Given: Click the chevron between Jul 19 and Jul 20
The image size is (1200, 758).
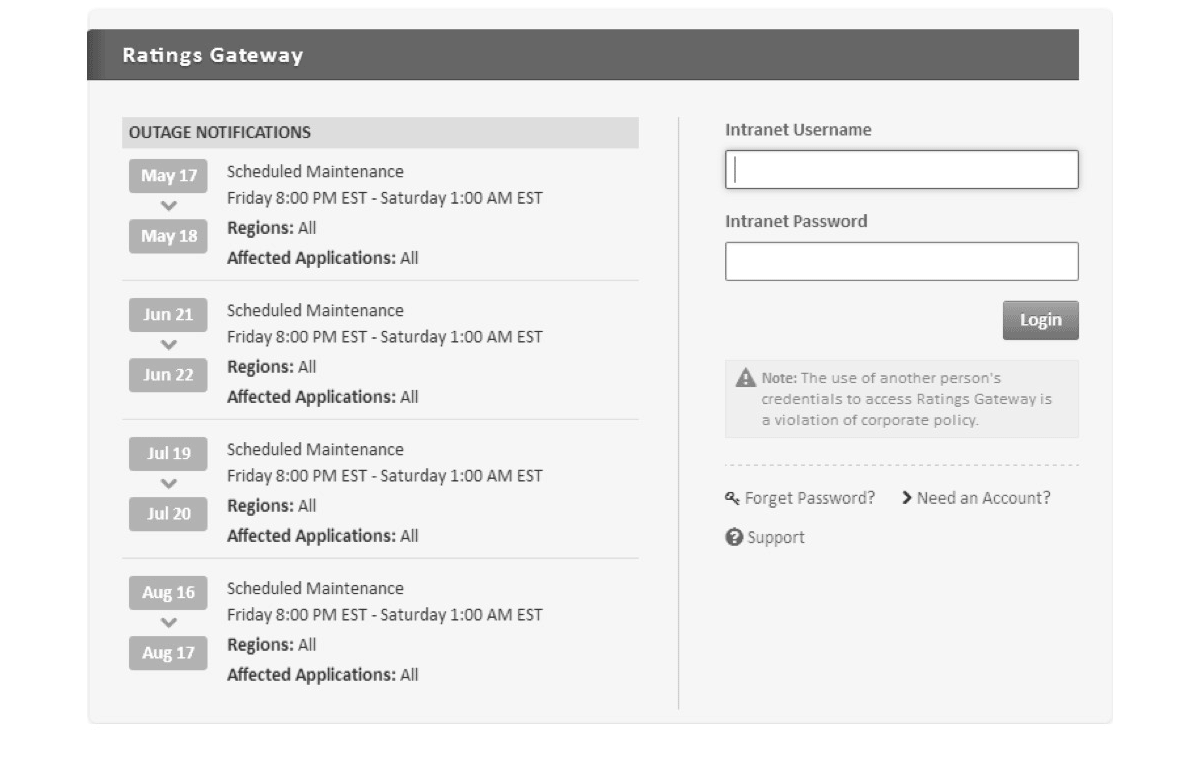Looking at the screenshot, I should pos(168,484).
